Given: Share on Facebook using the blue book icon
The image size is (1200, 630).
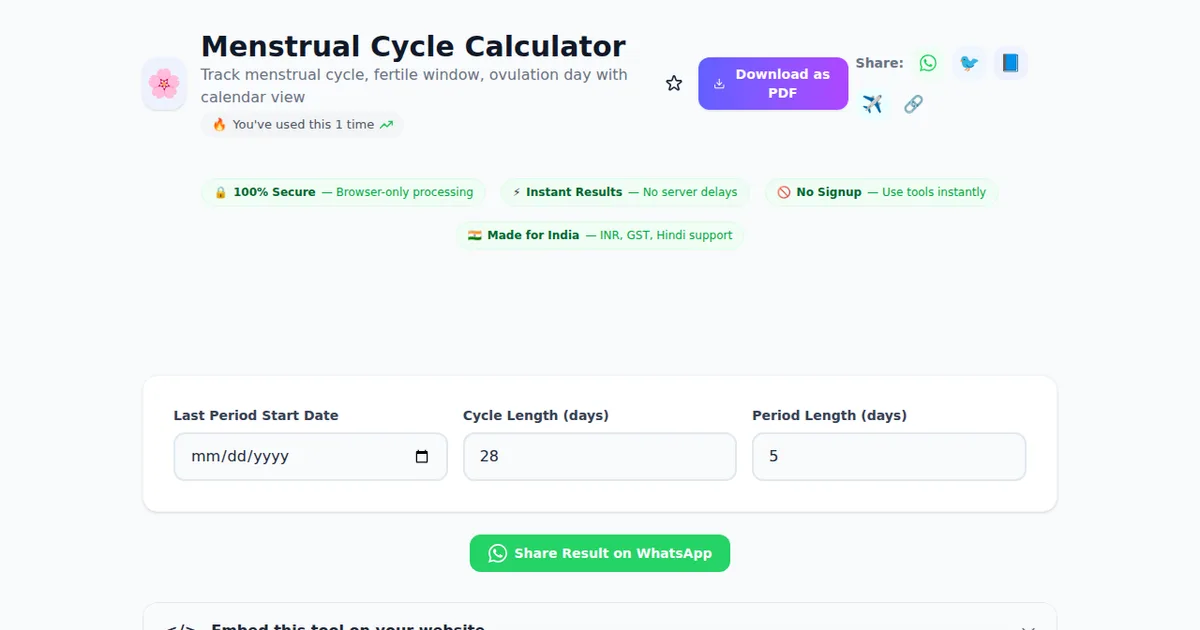Looking at the screenshot, I should [1010, 63].
